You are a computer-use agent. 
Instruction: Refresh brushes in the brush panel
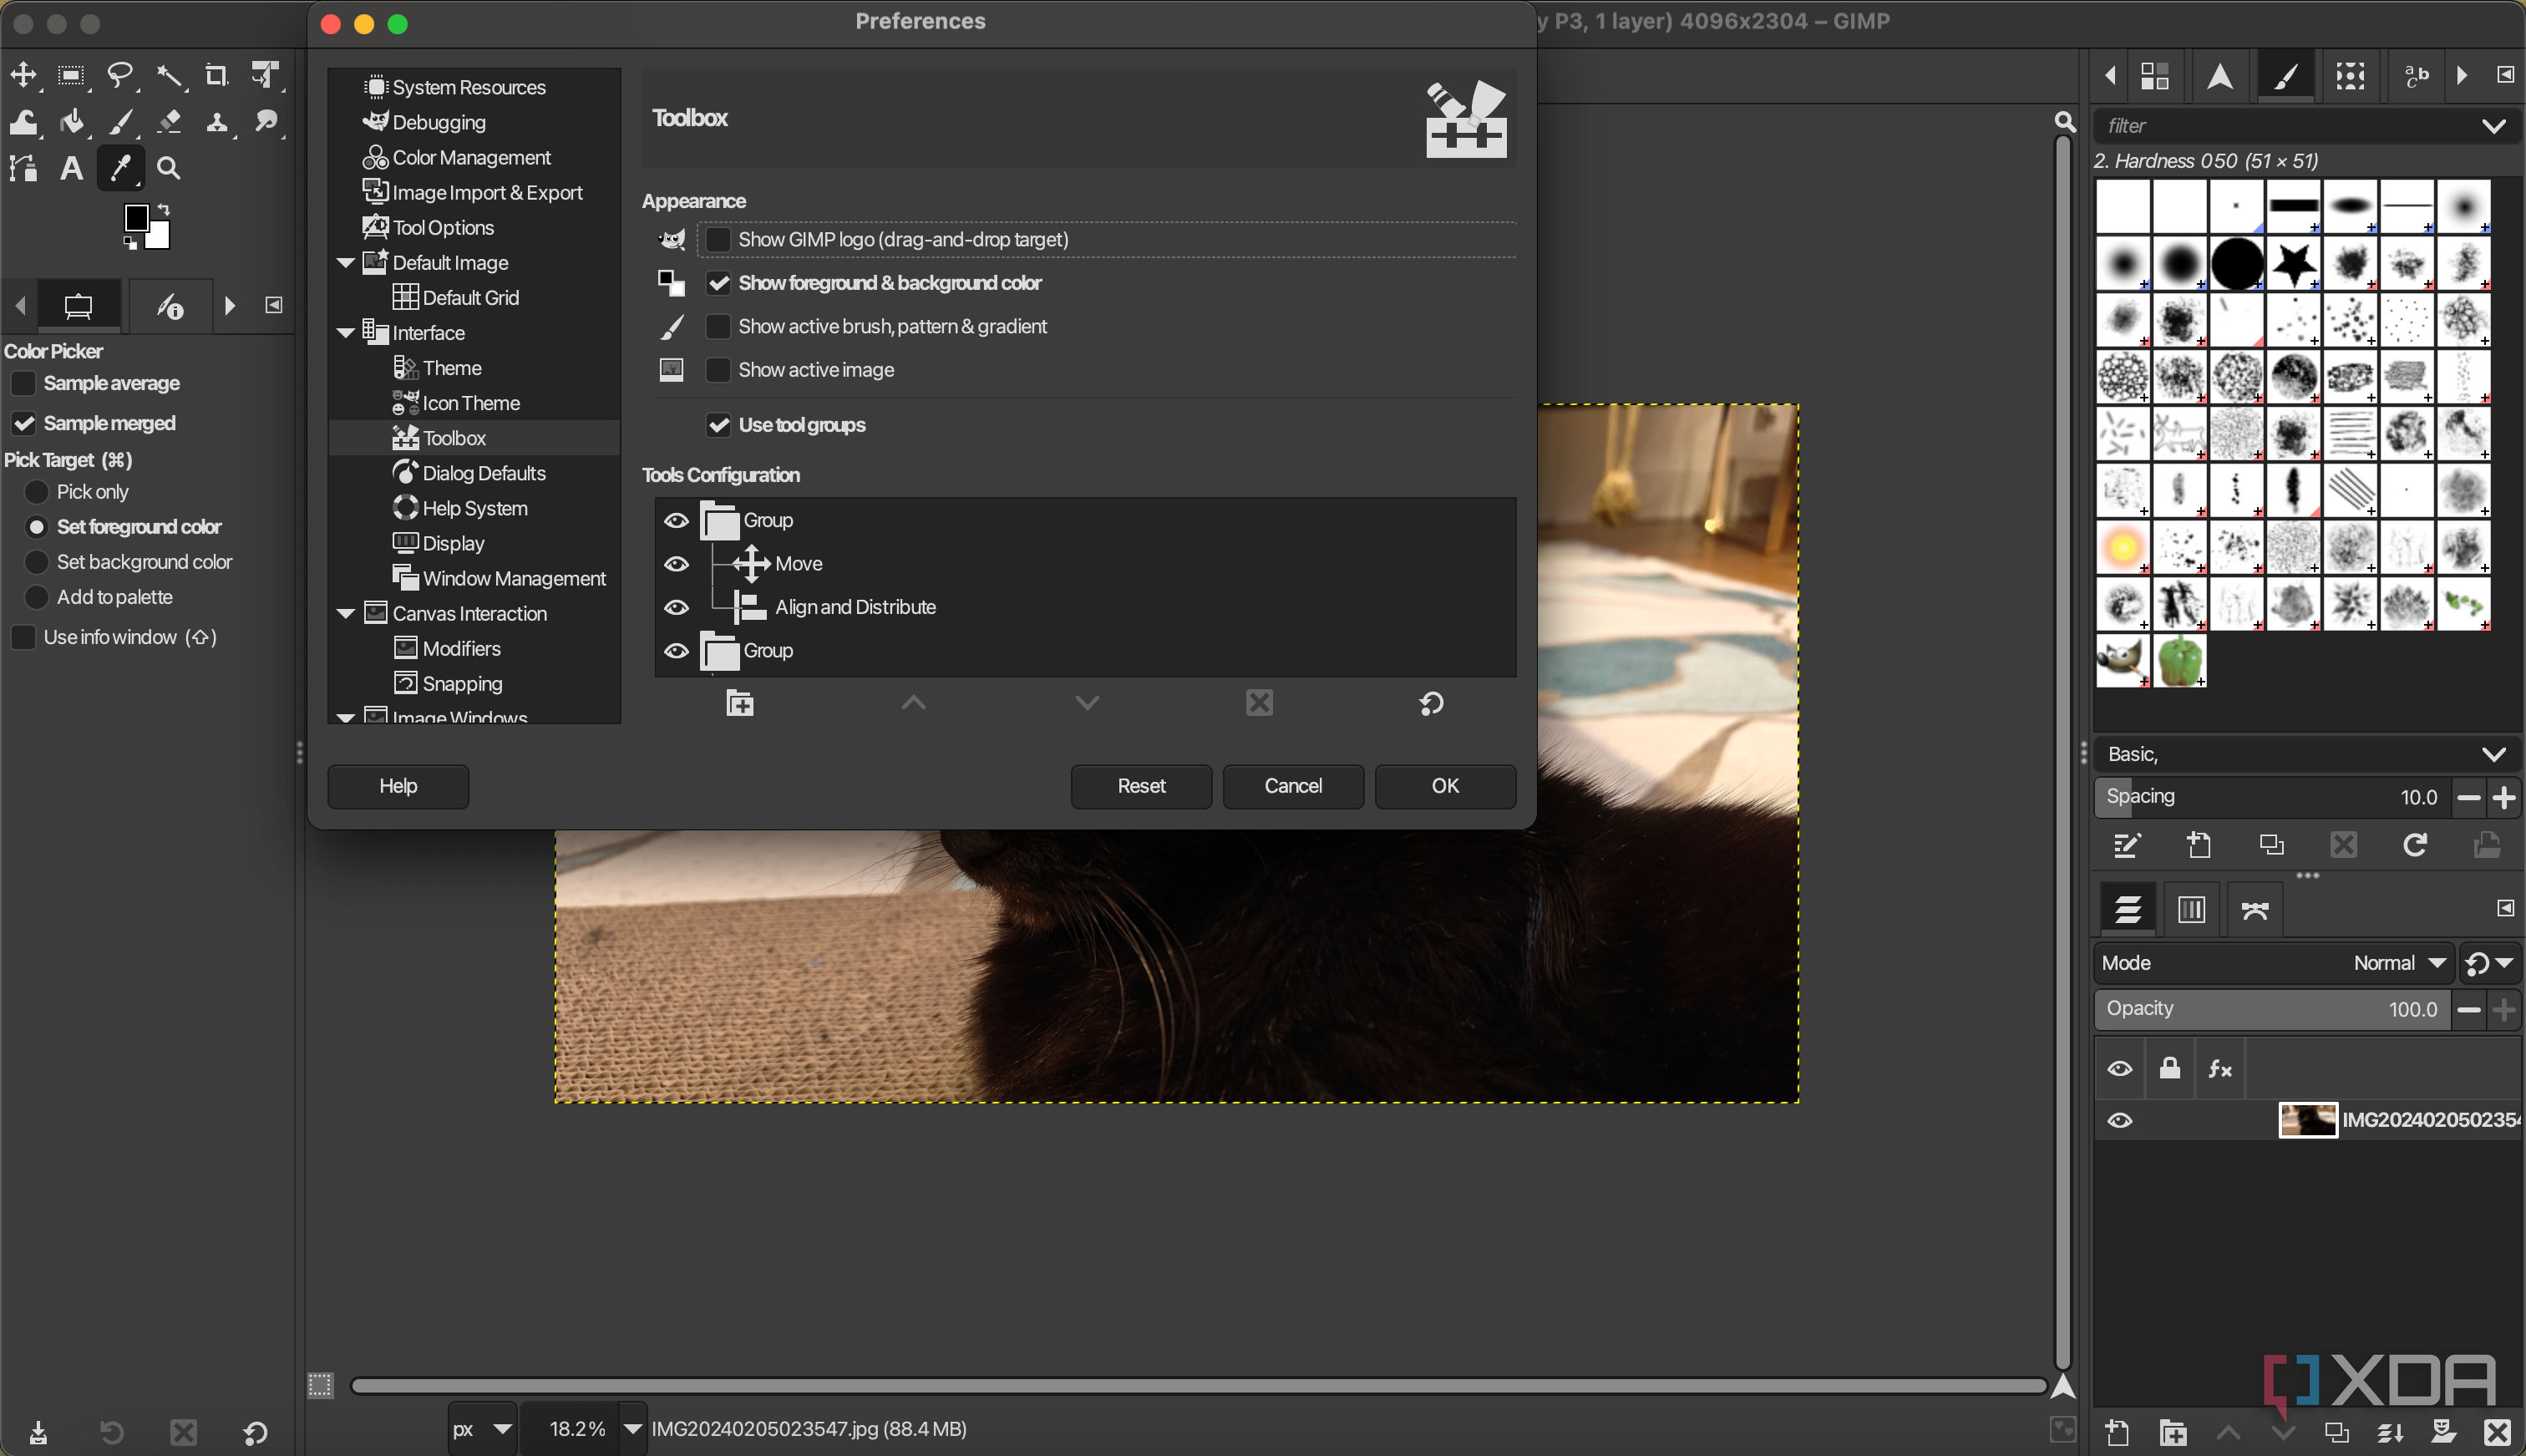pos(2414,845)
